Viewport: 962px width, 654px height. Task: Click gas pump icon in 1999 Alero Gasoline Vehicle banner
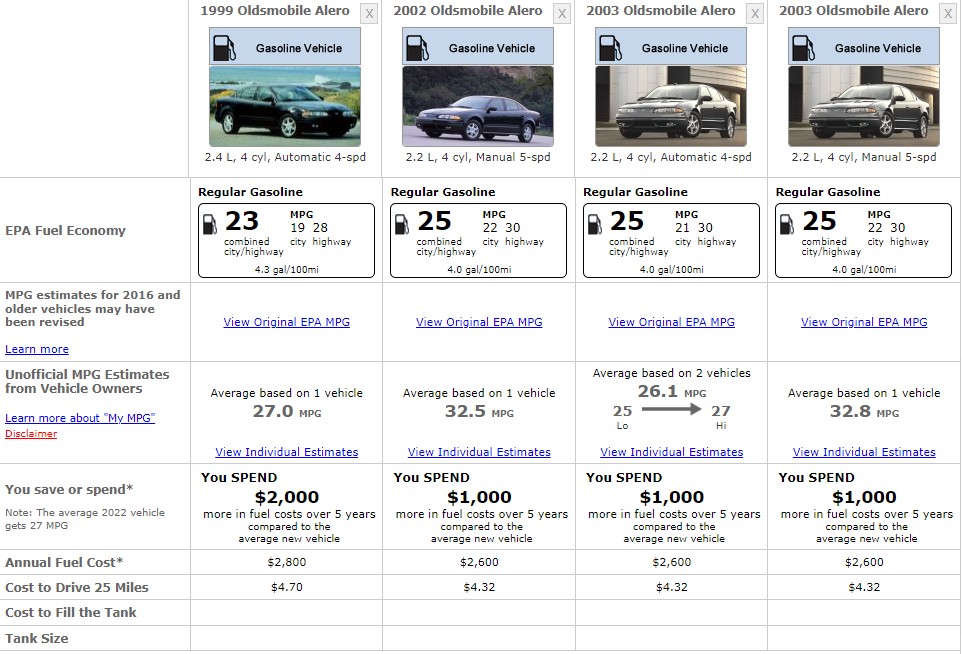(225, 48)
